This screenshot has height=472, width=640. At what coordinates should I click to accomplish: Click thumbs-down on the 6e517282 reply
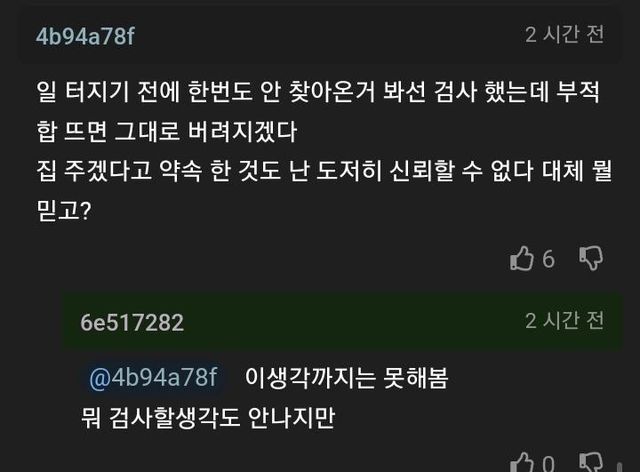tap(592, 463)
